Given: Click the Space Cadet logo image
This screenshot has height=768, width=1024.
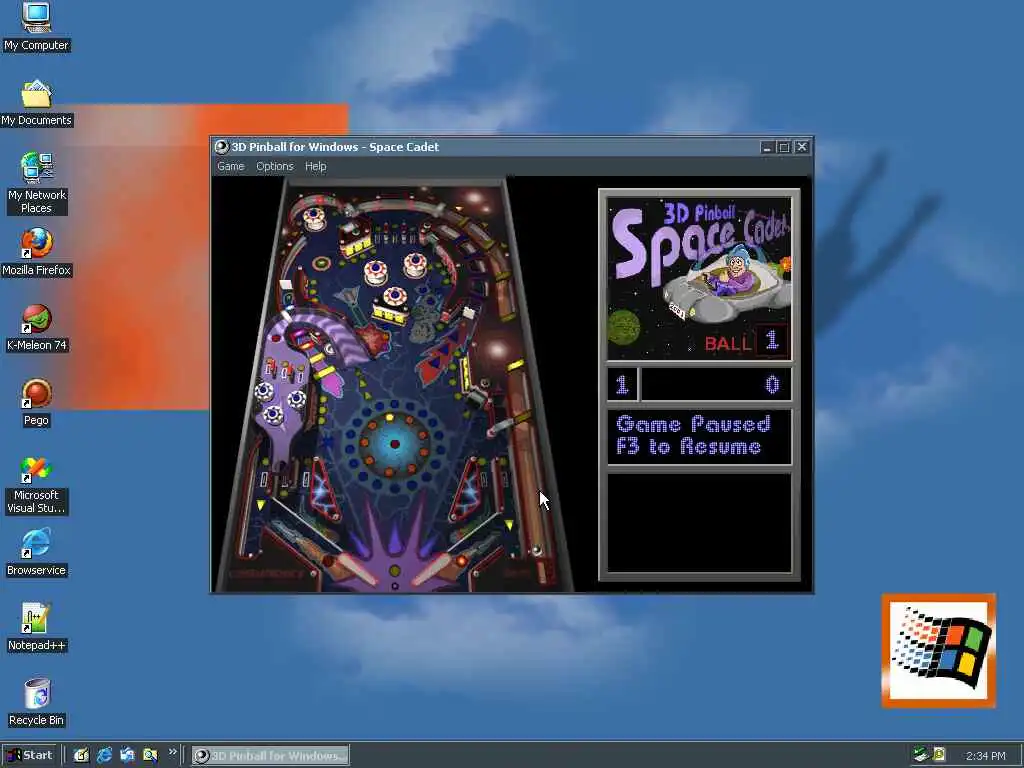Looking at the screenshot, I should pyautogui.click(x=699, y=278).
